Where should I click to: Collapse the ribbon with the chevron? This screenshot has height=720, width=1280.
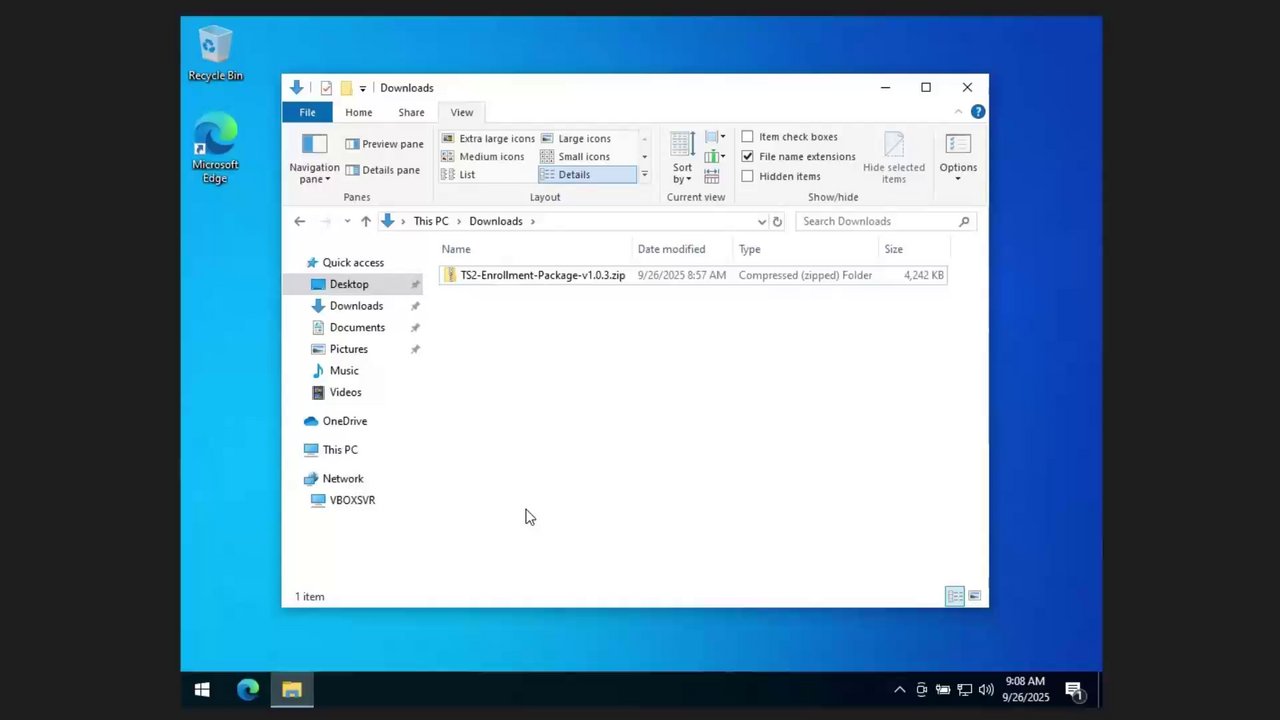click(958, 112)
